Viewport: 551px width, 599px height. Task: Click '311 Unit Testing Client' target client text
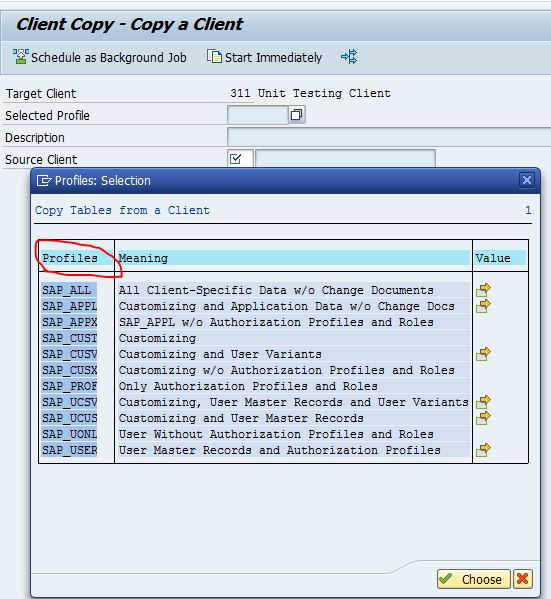(310, 93)
